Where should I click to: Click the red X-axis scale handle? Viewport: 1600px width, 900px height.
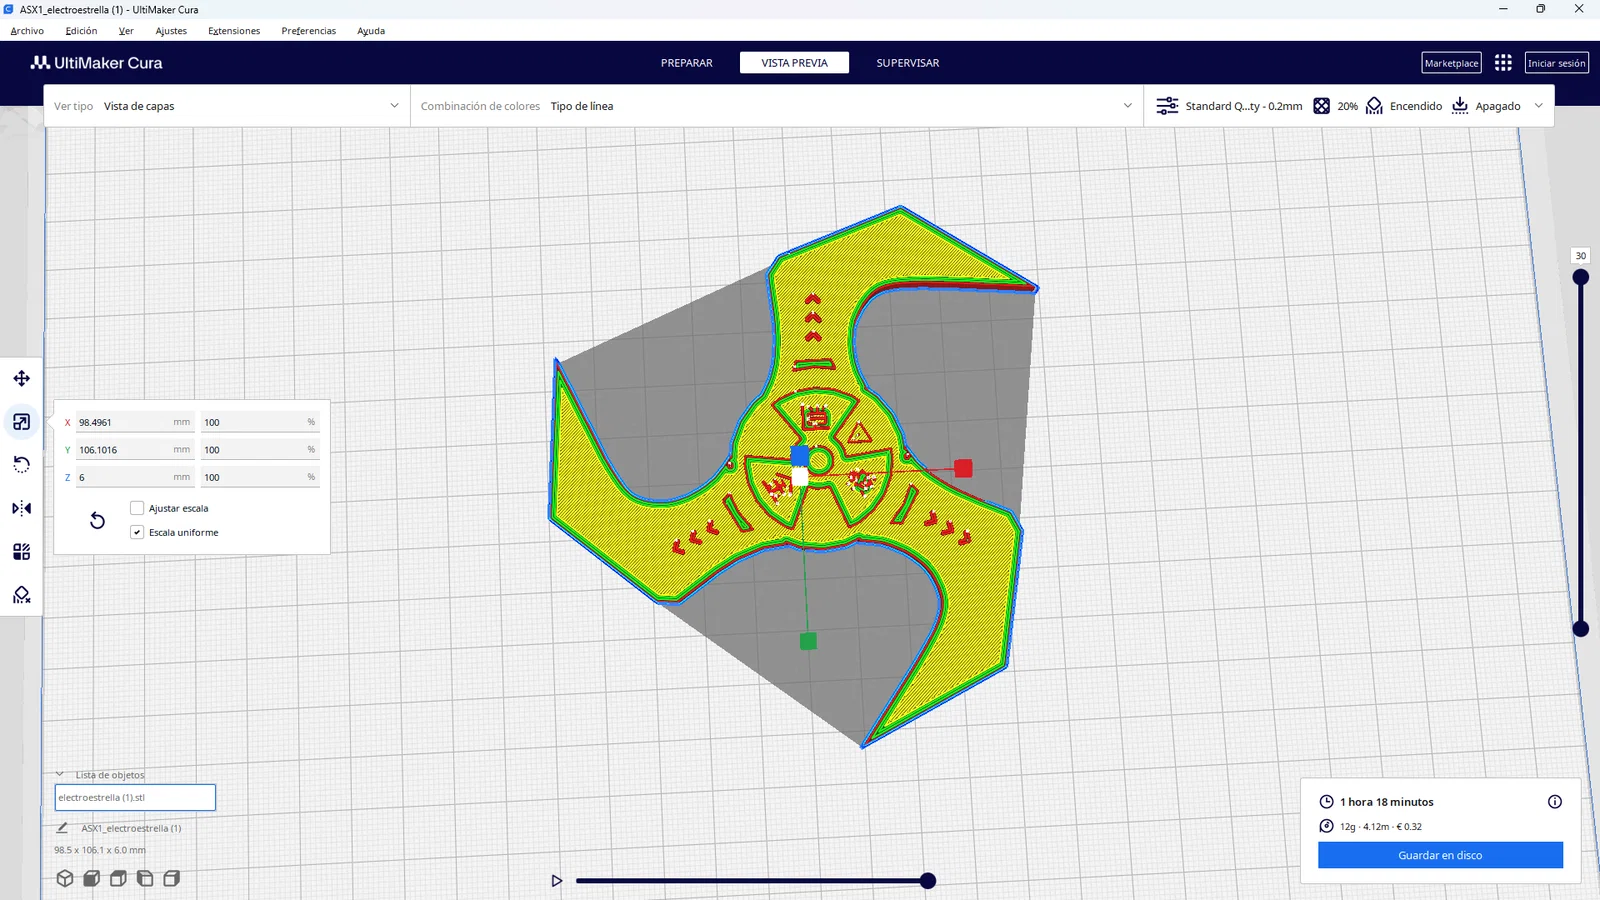[x=963, y=468]
